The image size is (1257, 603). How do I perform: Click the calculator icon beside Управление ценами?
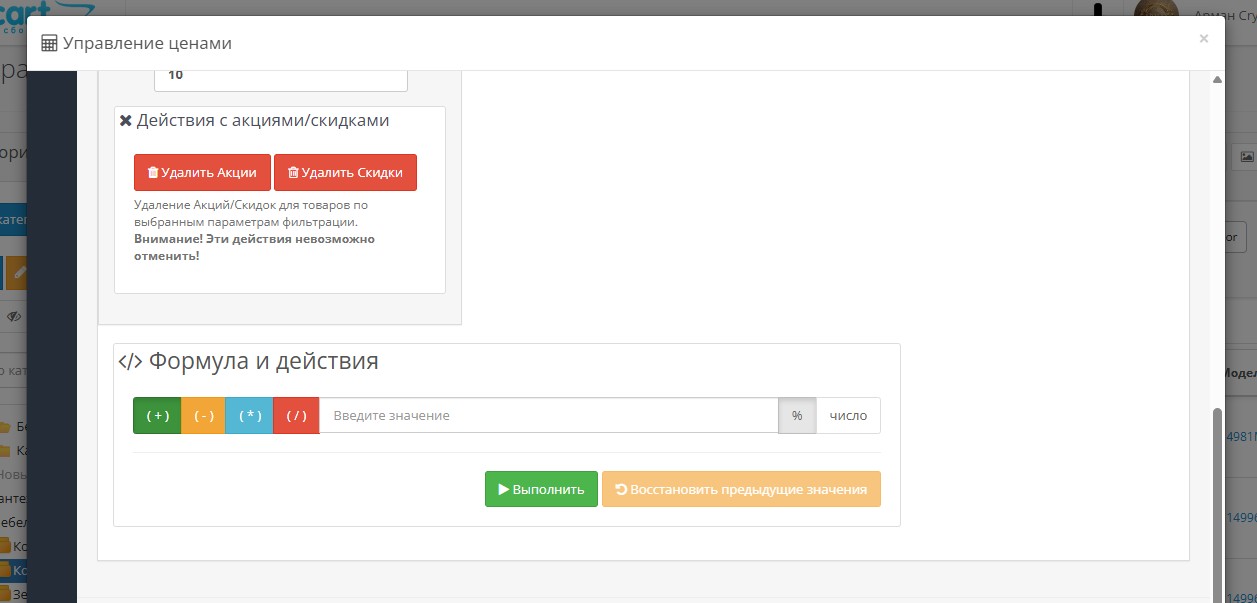point(49,44)
